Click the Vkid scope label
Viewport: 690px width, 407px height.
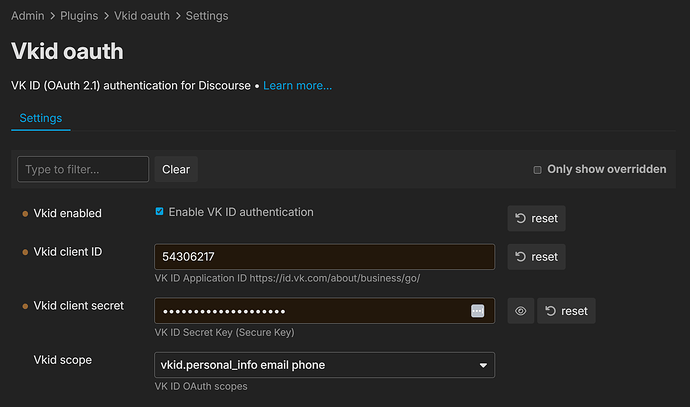[63, 360]
